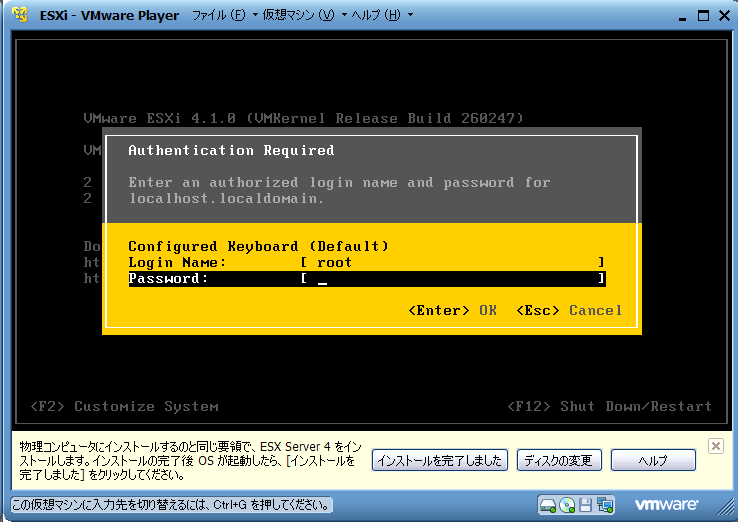Click the Ctrl+G status bar message
Screen dimensions: 738x522
pyautogui.click(x=171, y=505)
